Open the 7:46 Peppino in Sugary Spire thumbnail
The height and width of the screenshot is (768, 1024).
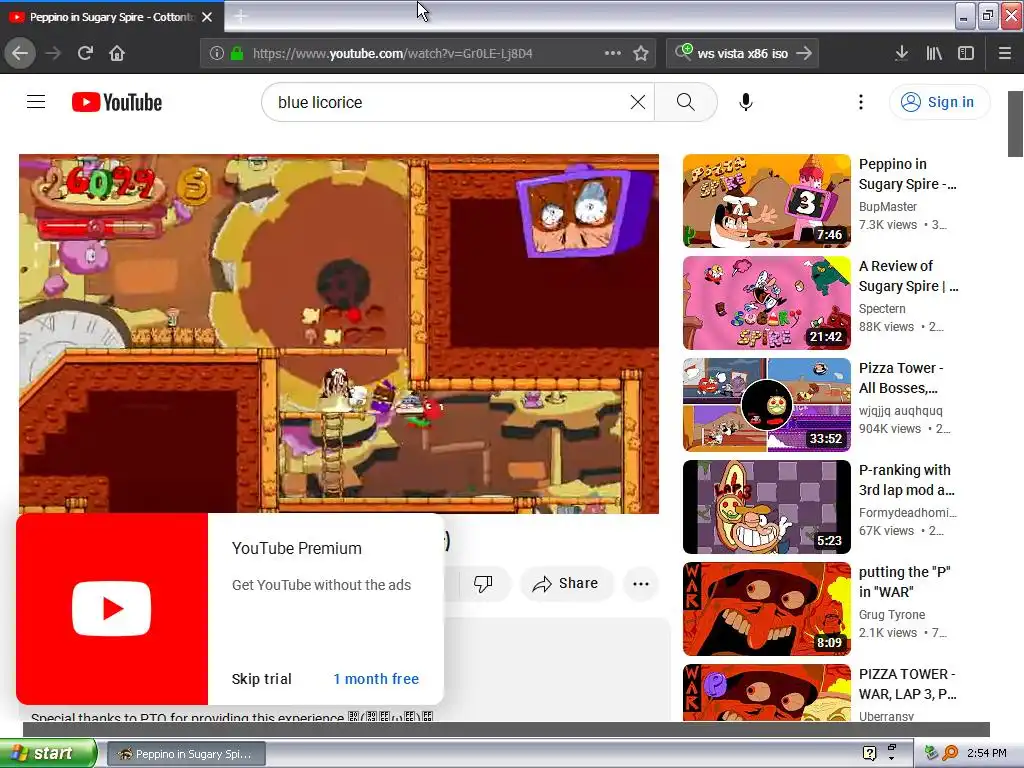pyautogui.click(x=767, y=201)
